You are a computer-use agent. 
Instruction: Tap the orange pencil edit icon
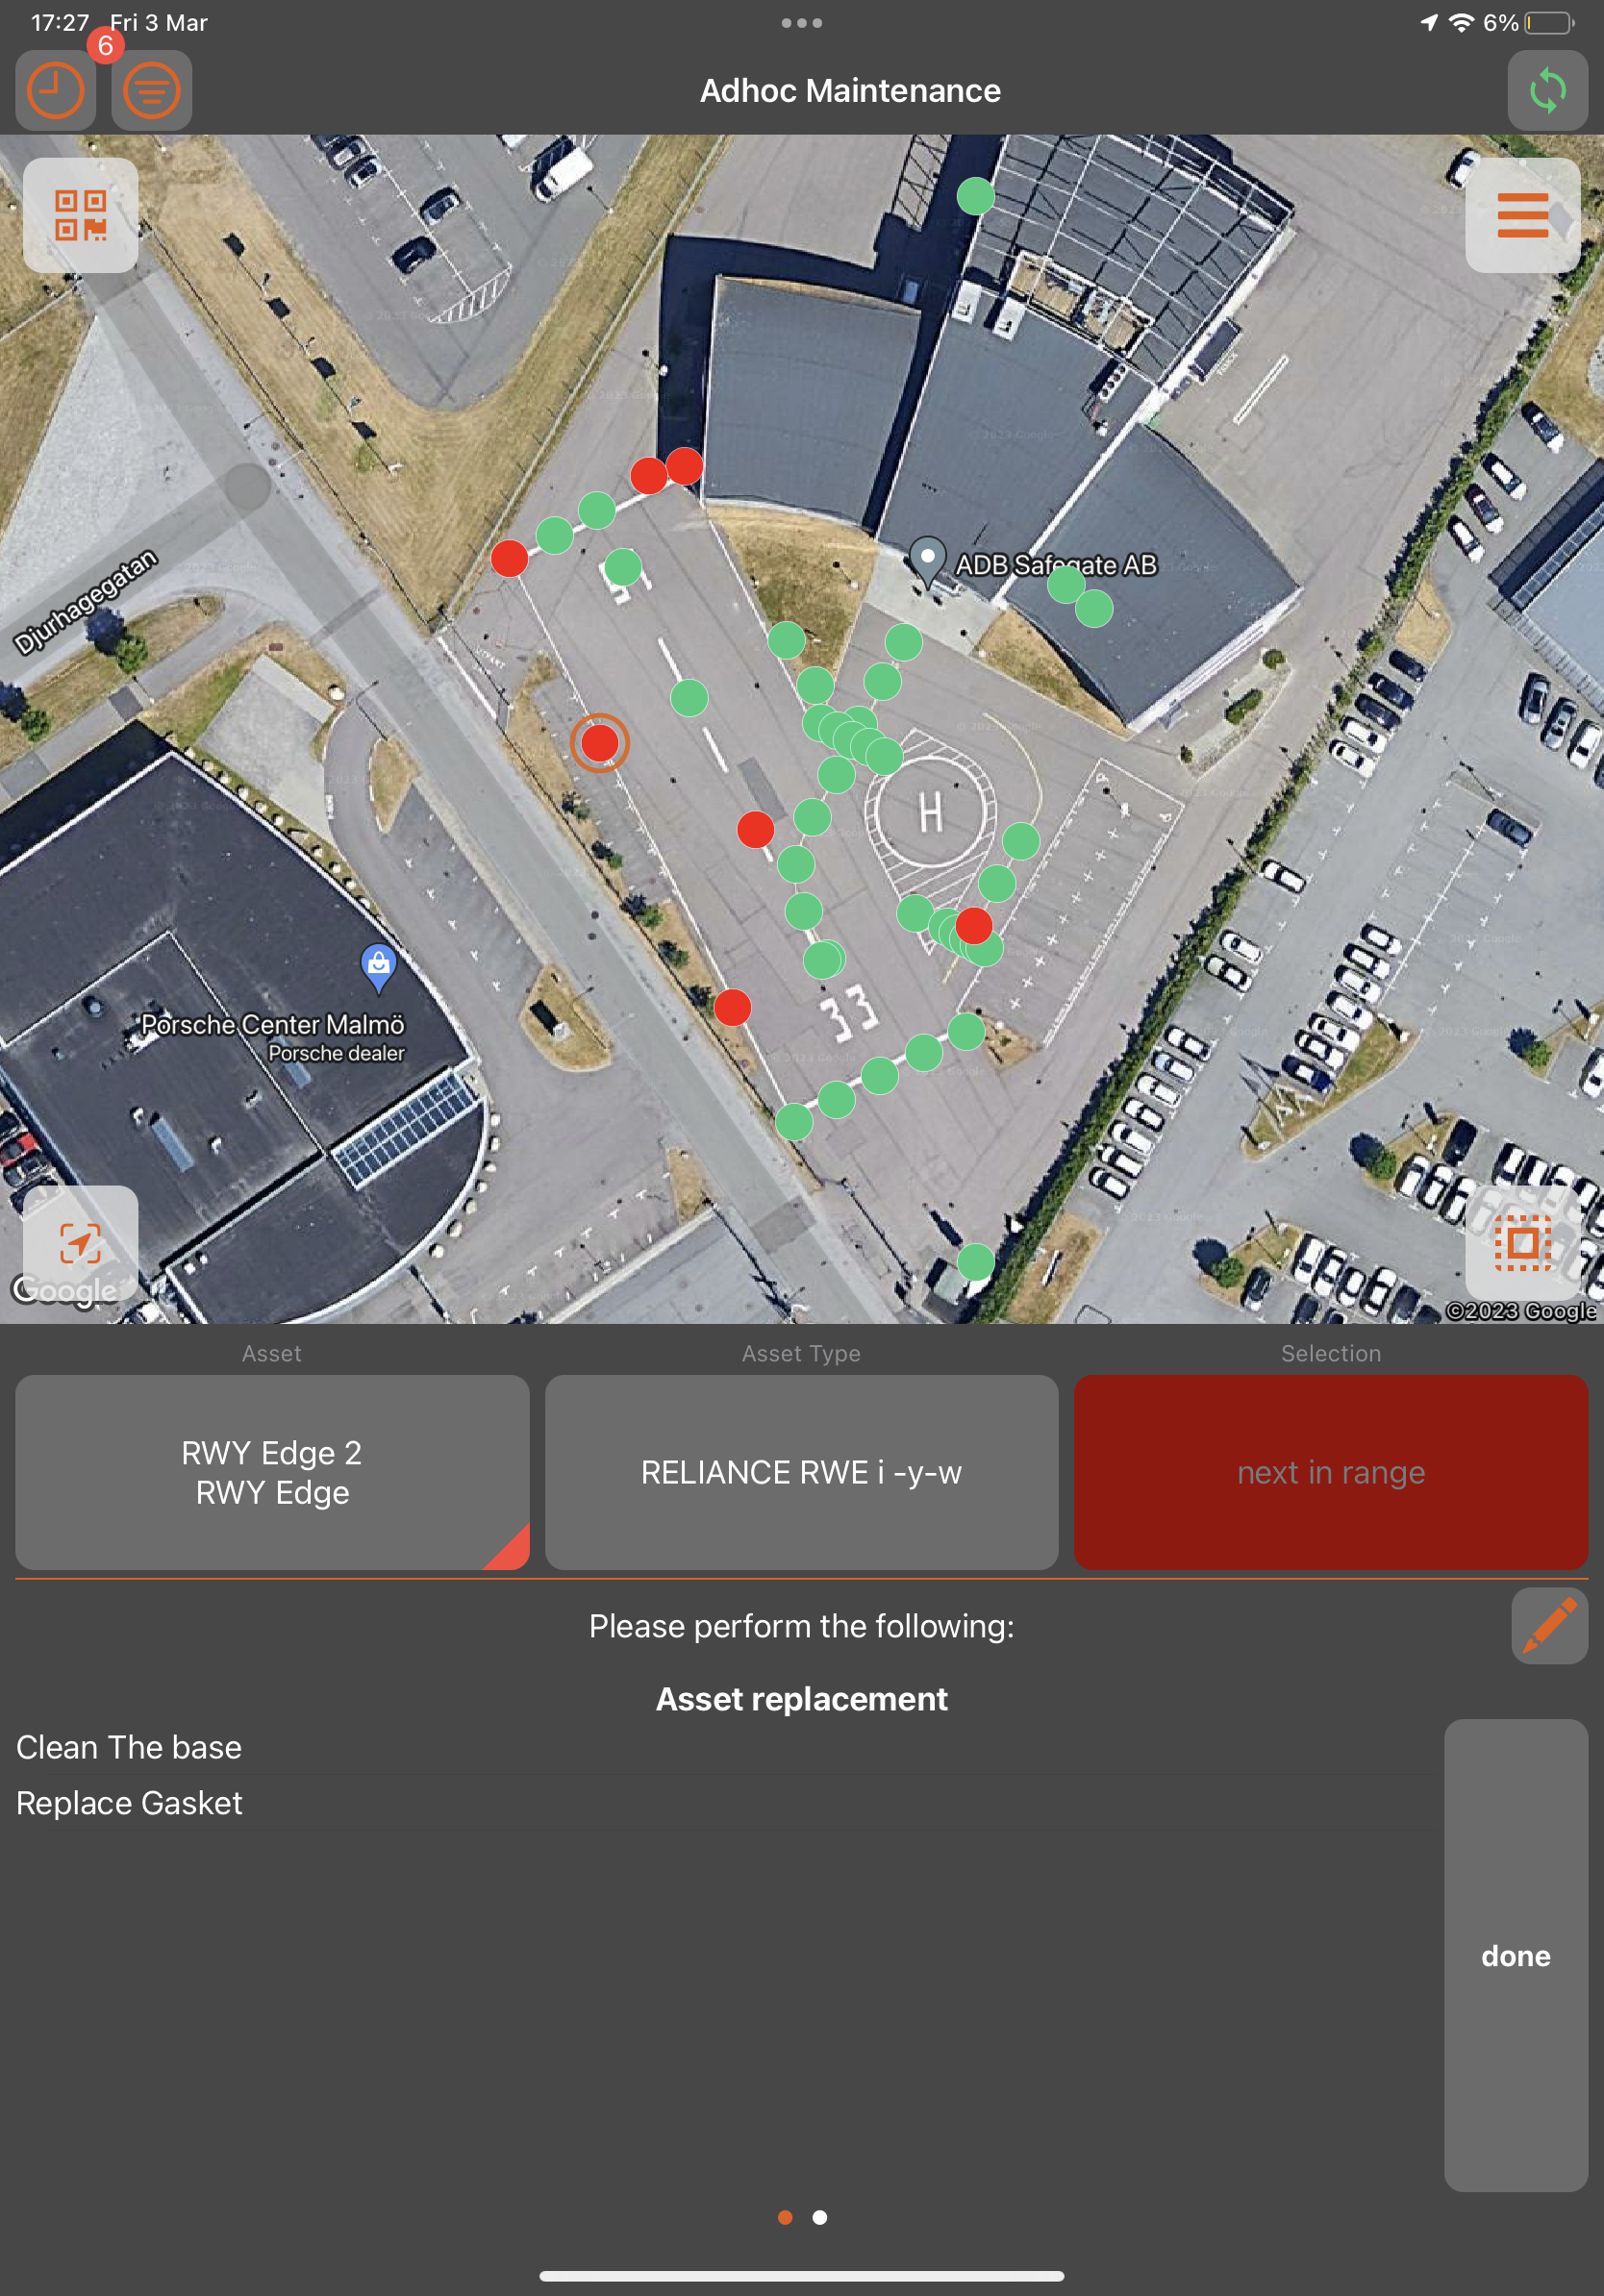click(x=1548, y=1625)
